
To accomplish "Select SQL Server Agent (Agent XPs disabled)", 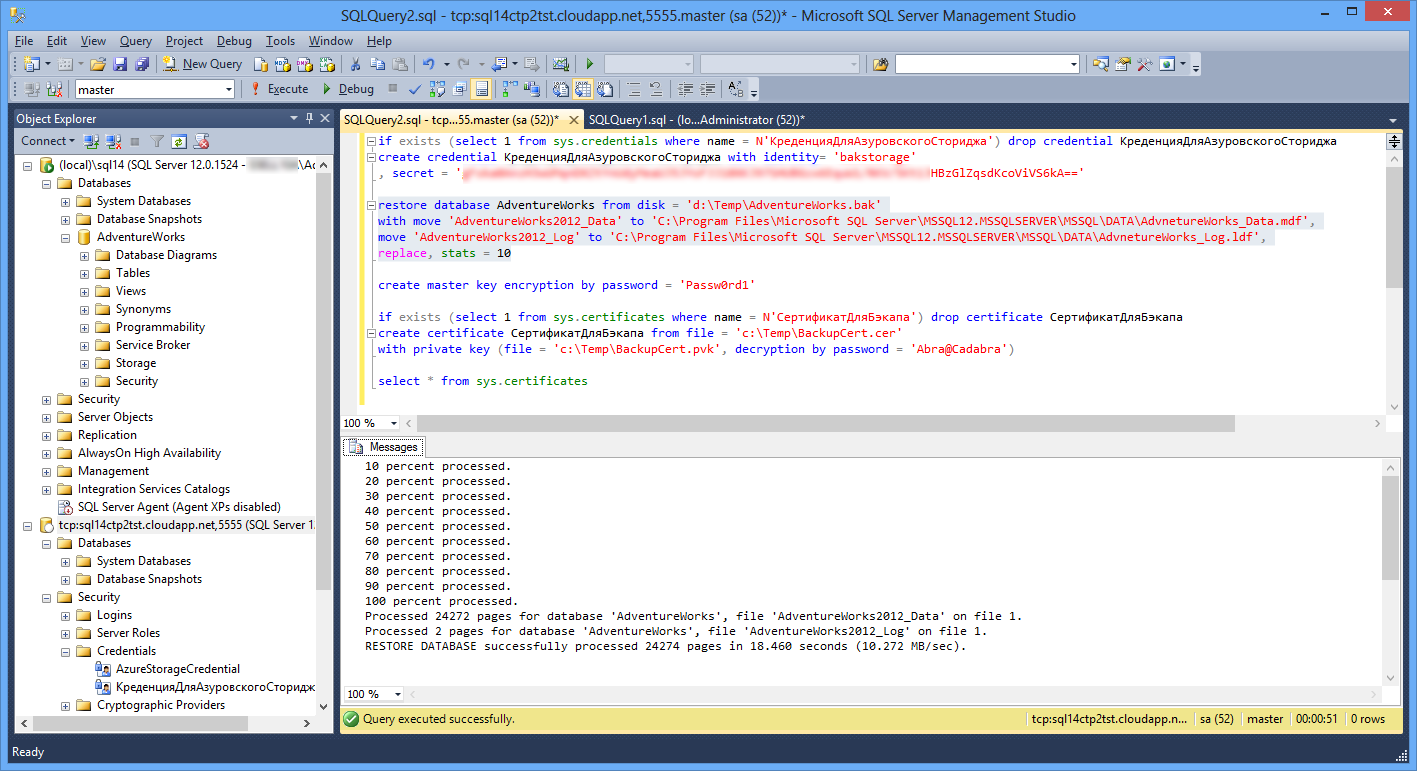I will click(x=179, y=507).
